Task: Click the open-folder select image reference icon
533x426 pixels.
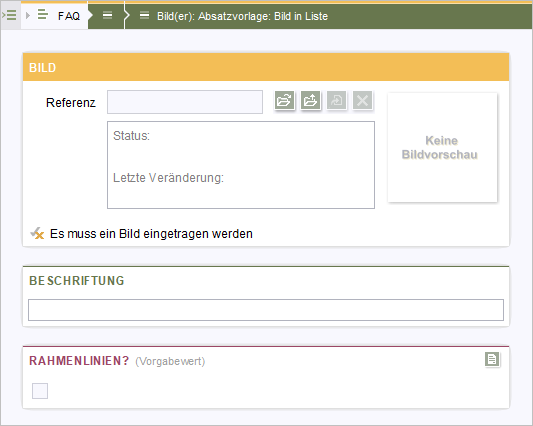Action: [285, 100]
